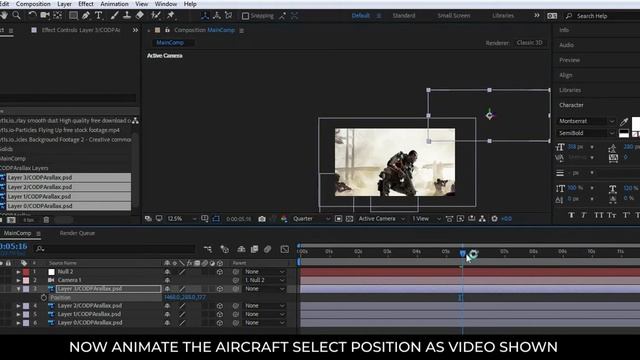Select the Clone Stamp tool
Viewport: 640px width, 360px height.
(127, 16)
